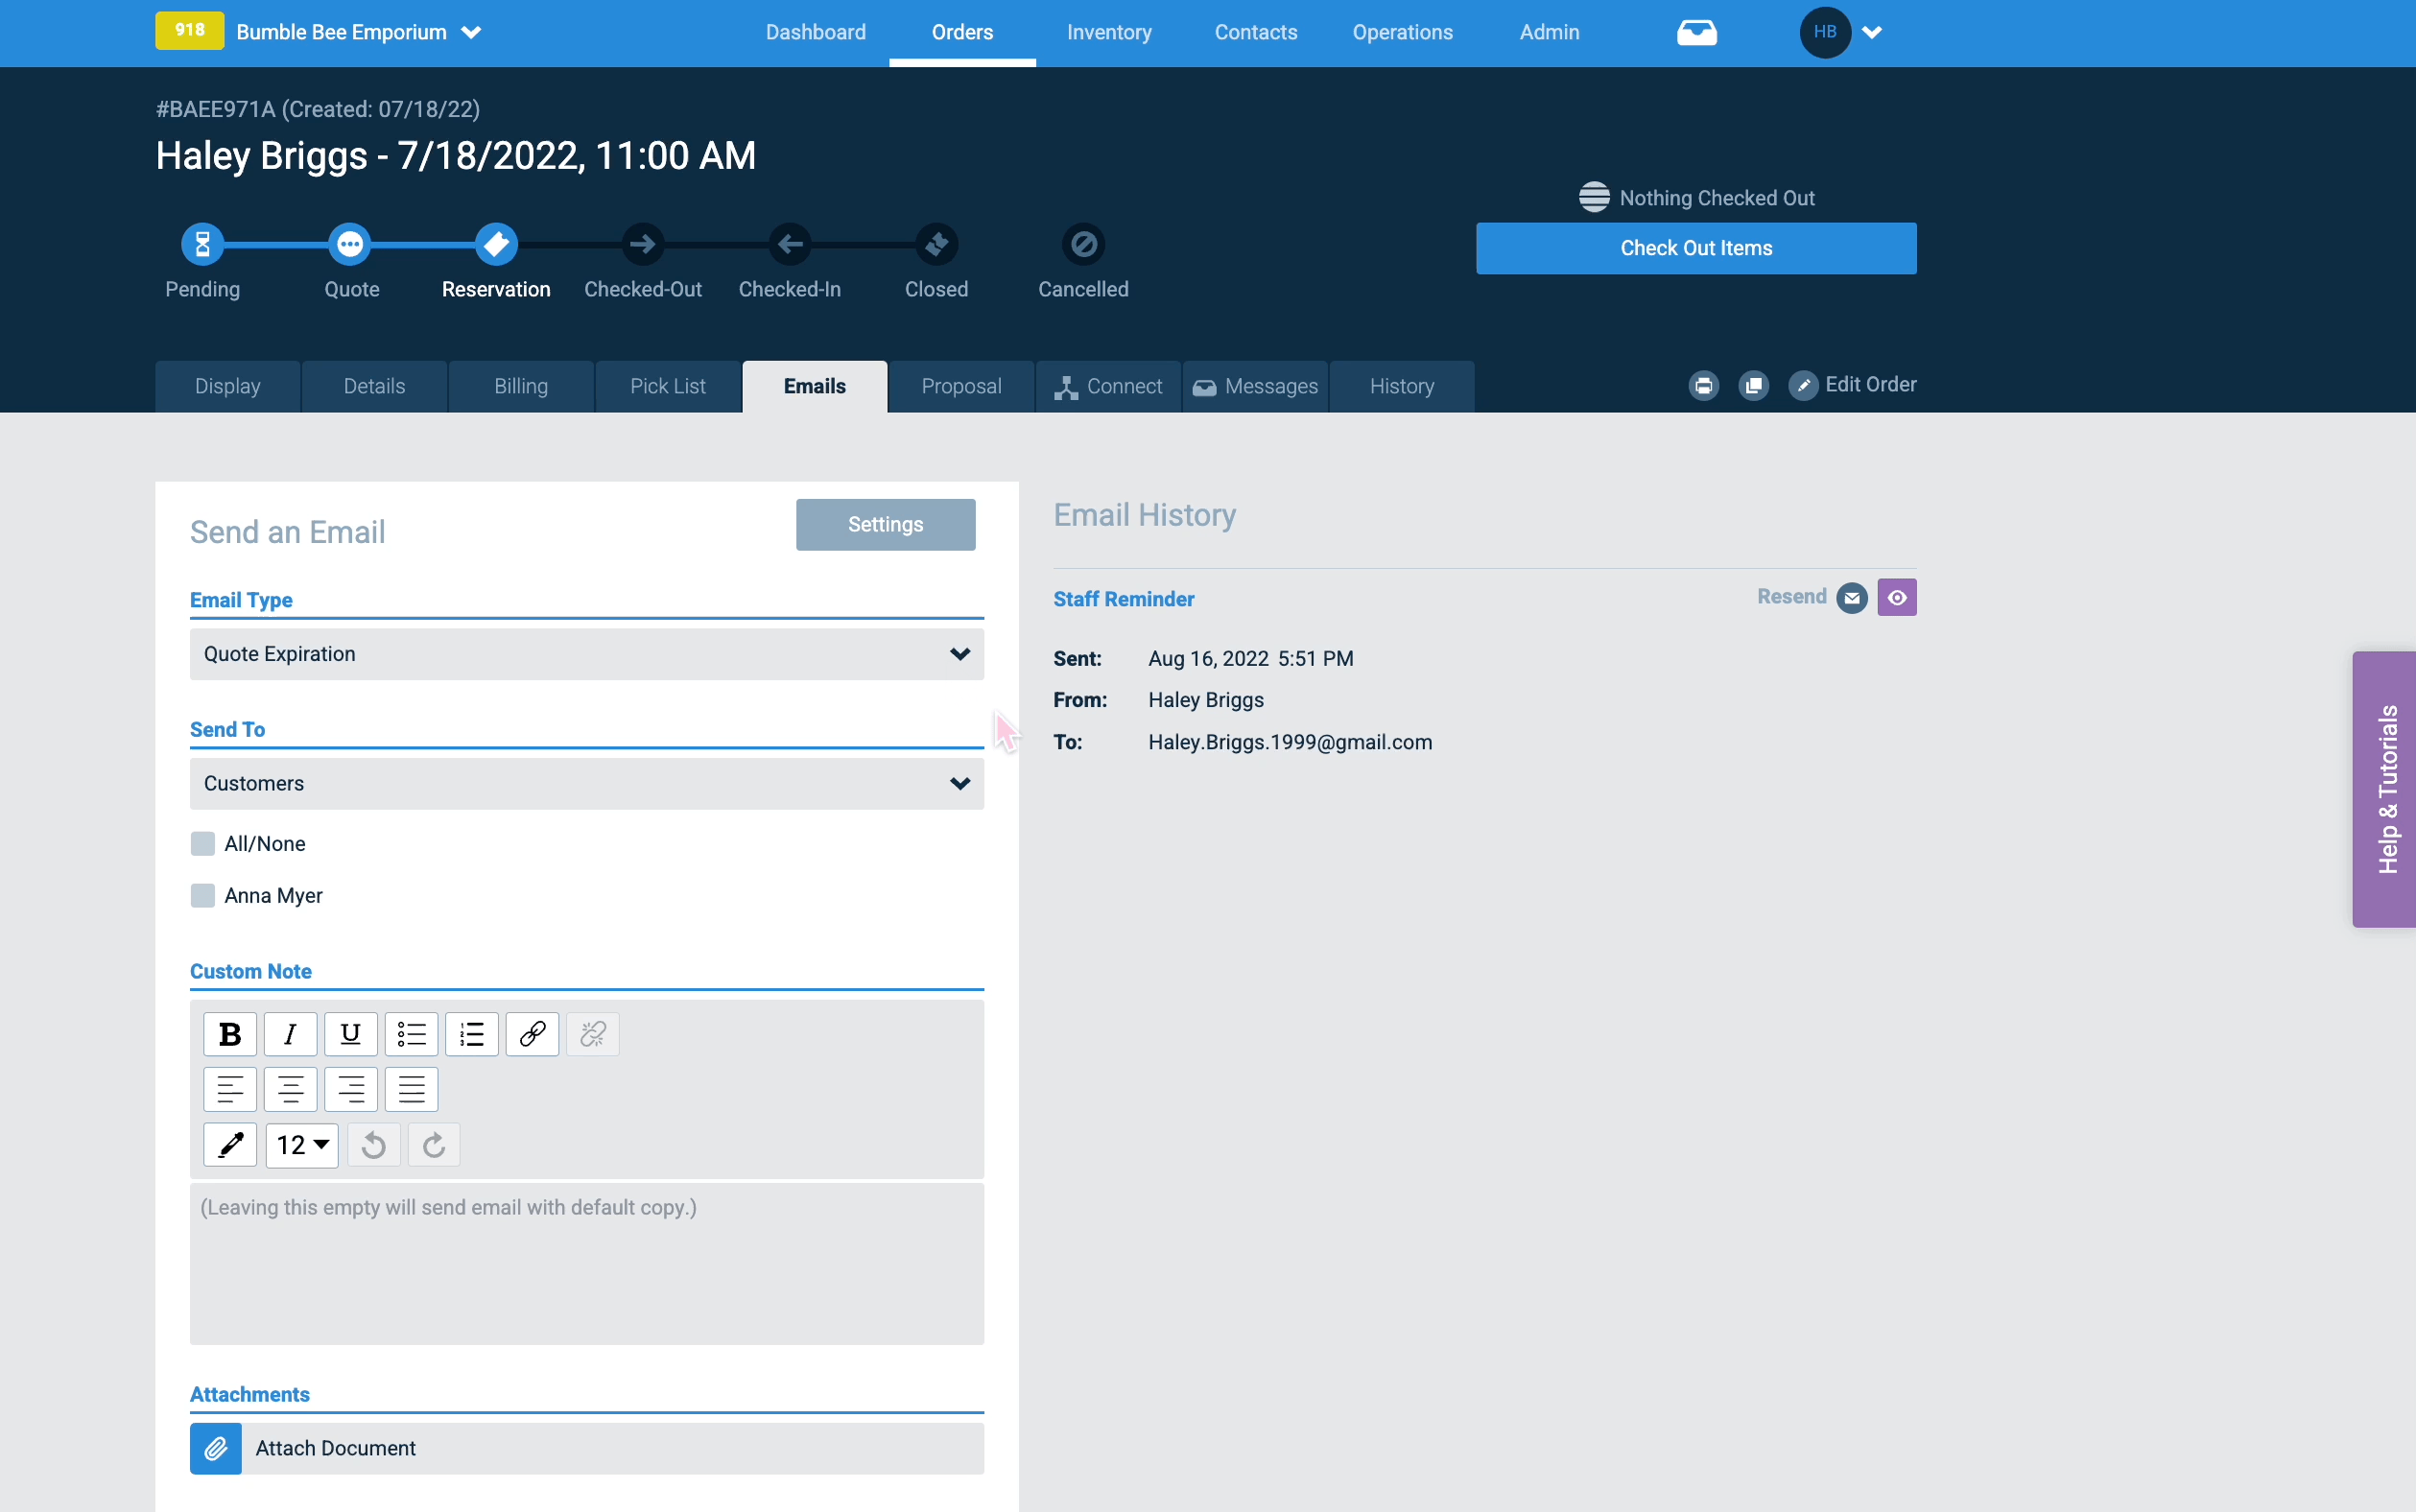Open the Orders menu
The width and height of the screenshot is (2416, 1512).
(963, 32)
